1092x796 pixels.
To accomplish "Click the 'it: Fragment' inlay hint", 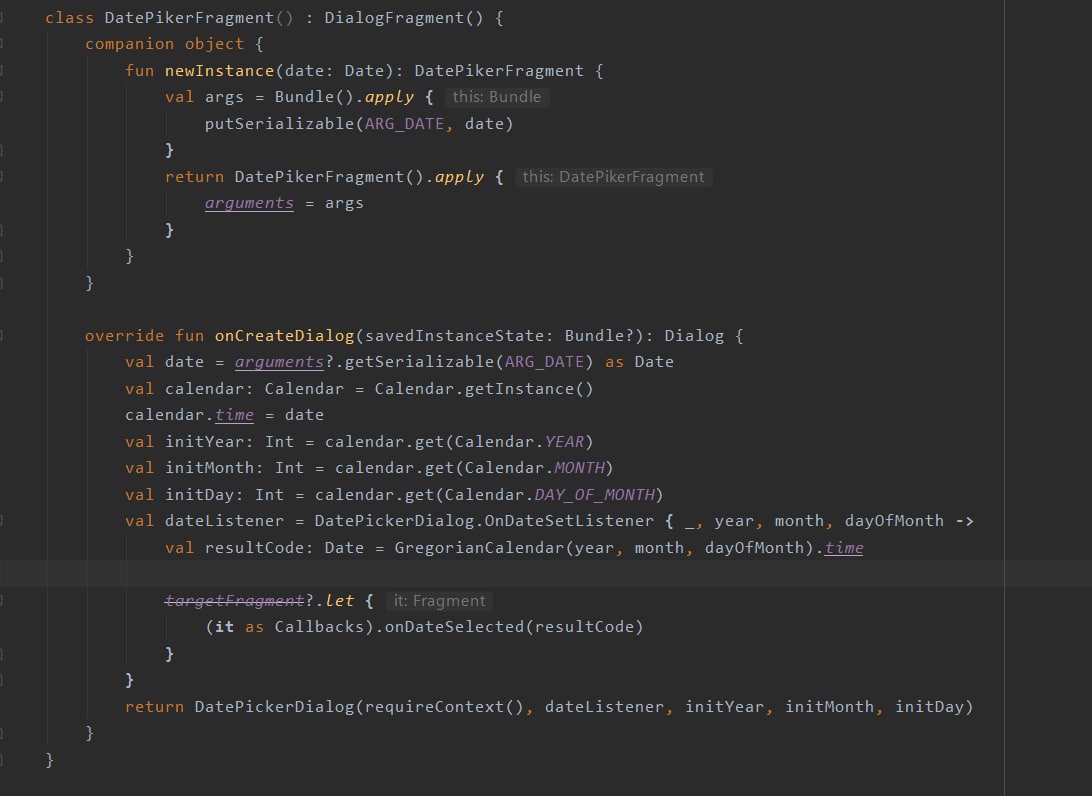I will [439, 601].
